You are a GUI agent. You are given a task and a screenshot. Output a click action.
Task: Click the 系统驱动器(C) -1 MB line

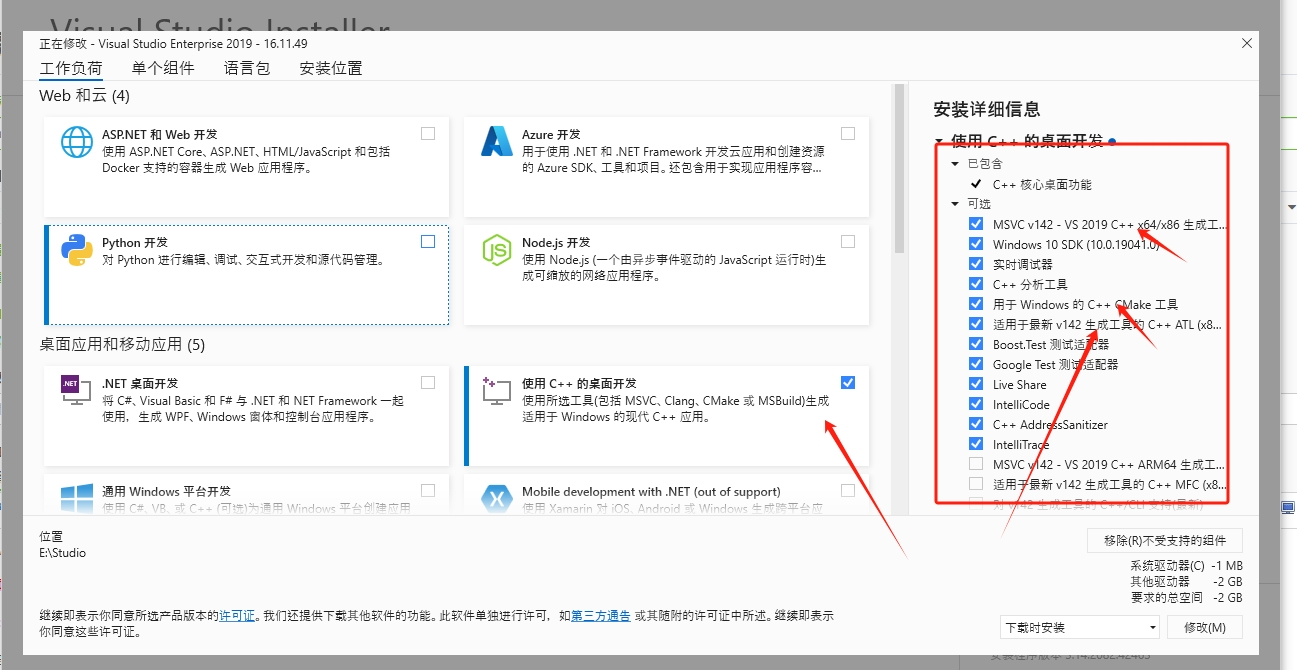[x=1187, y=565]
